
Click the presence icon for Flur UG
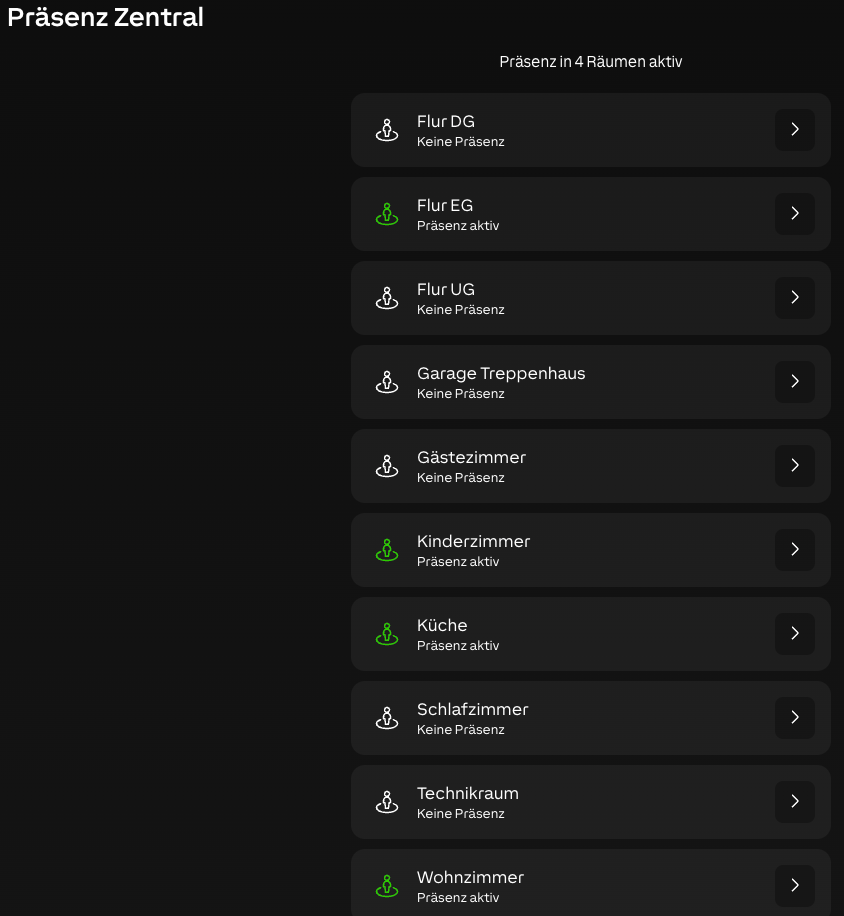[x=387, y=298]
